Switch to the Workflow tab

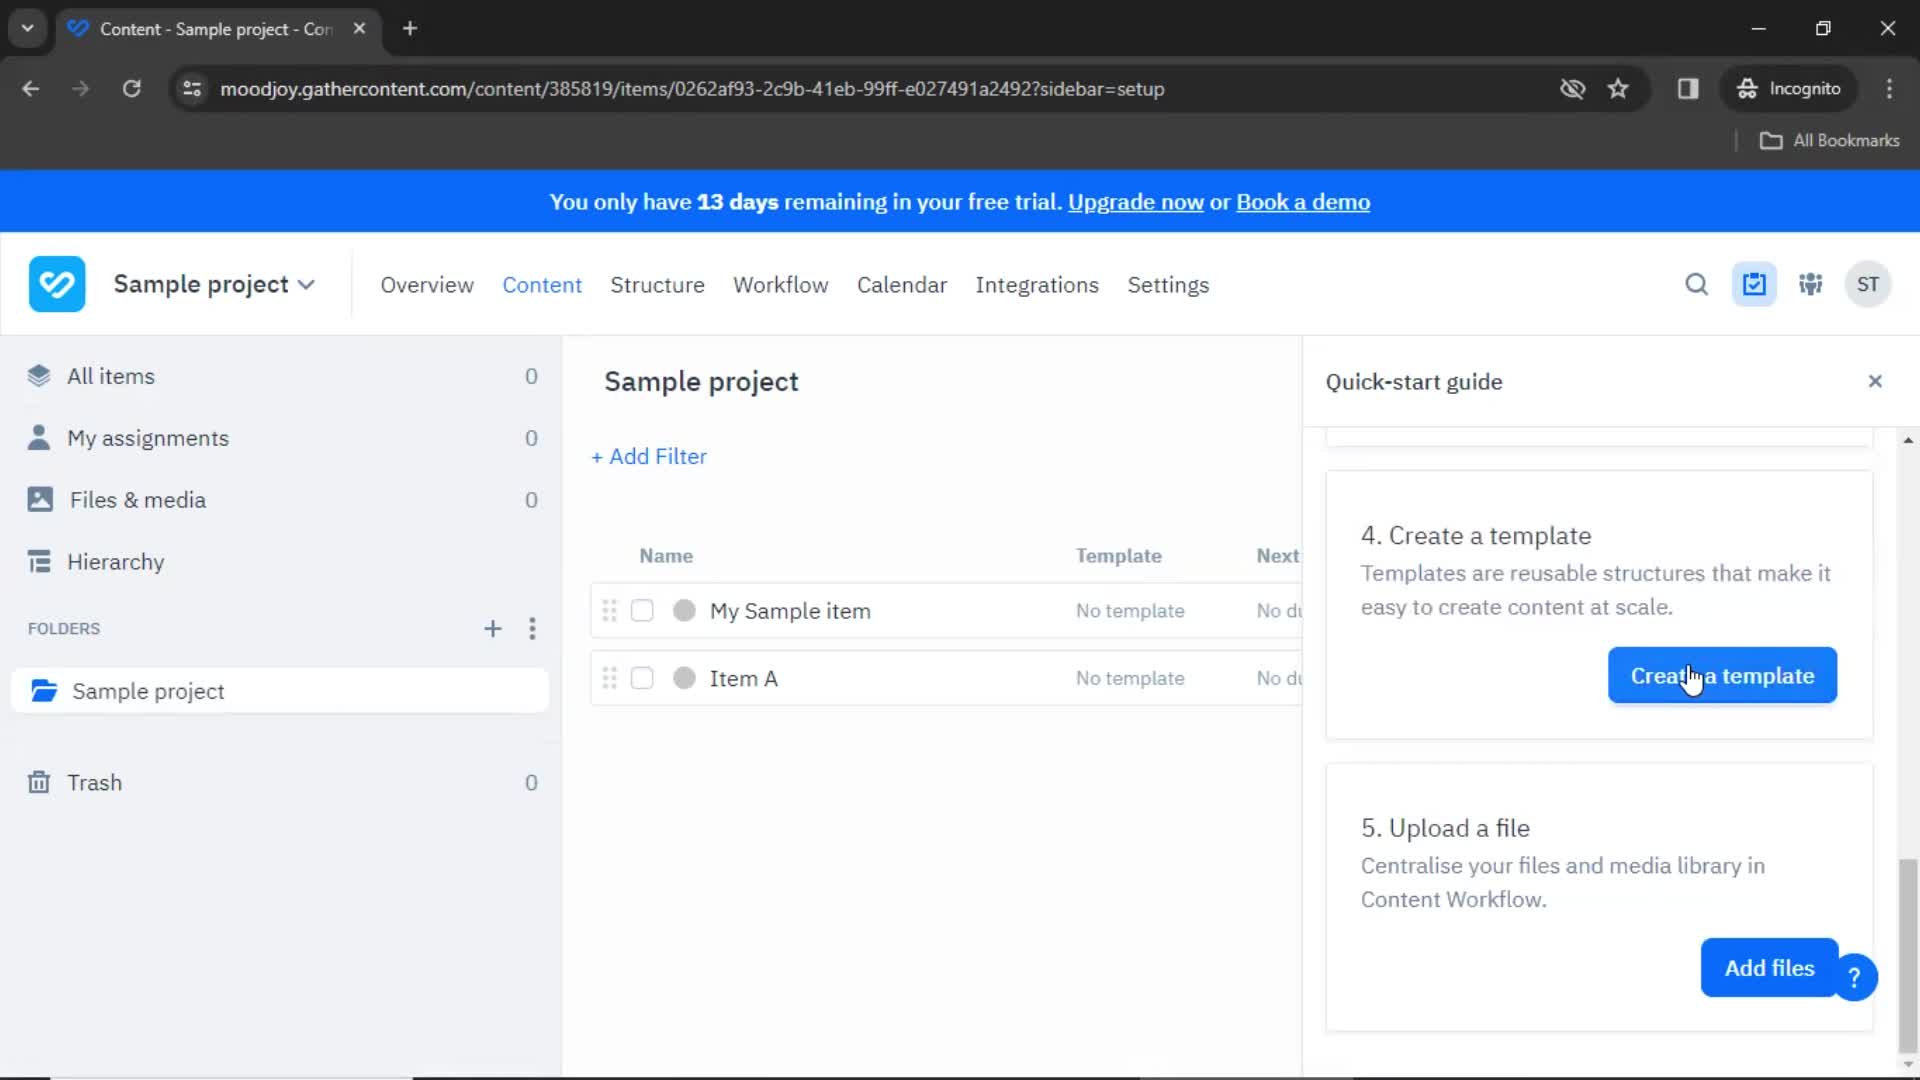[x=781, y=285]
